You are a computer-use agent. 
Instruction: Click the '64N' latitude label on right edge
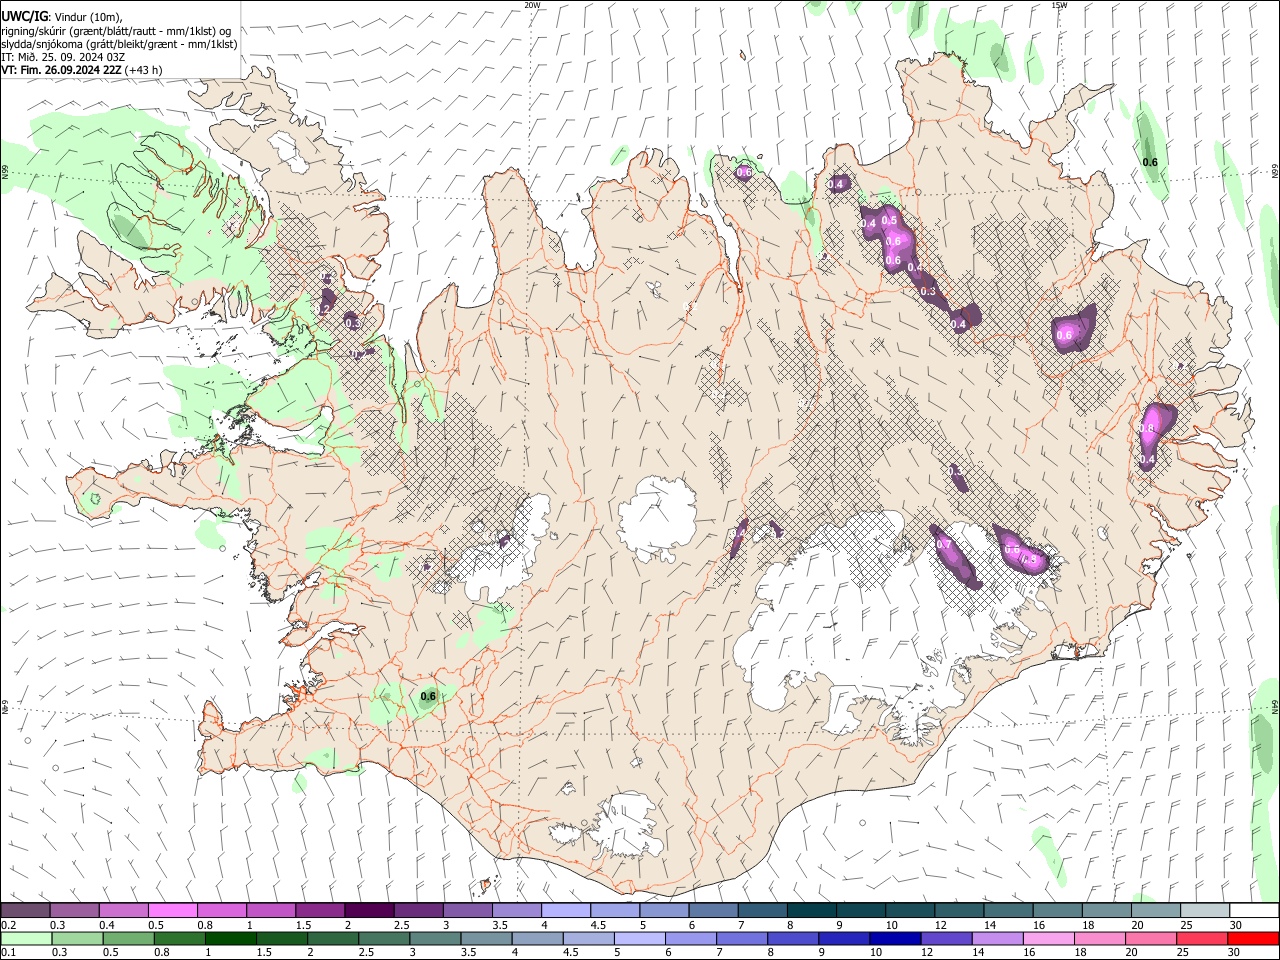1275,707
